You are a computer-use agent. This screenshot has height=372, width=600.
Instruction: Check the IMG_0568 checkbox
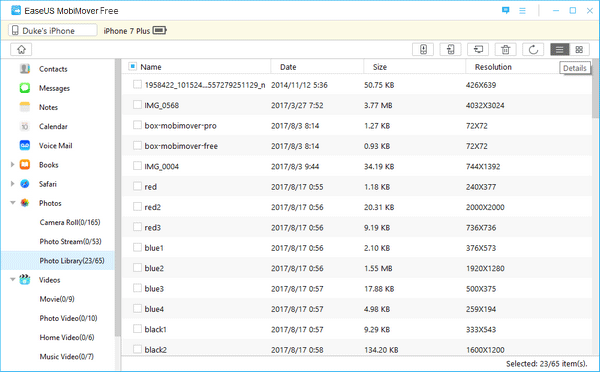(x=137, y=104)
